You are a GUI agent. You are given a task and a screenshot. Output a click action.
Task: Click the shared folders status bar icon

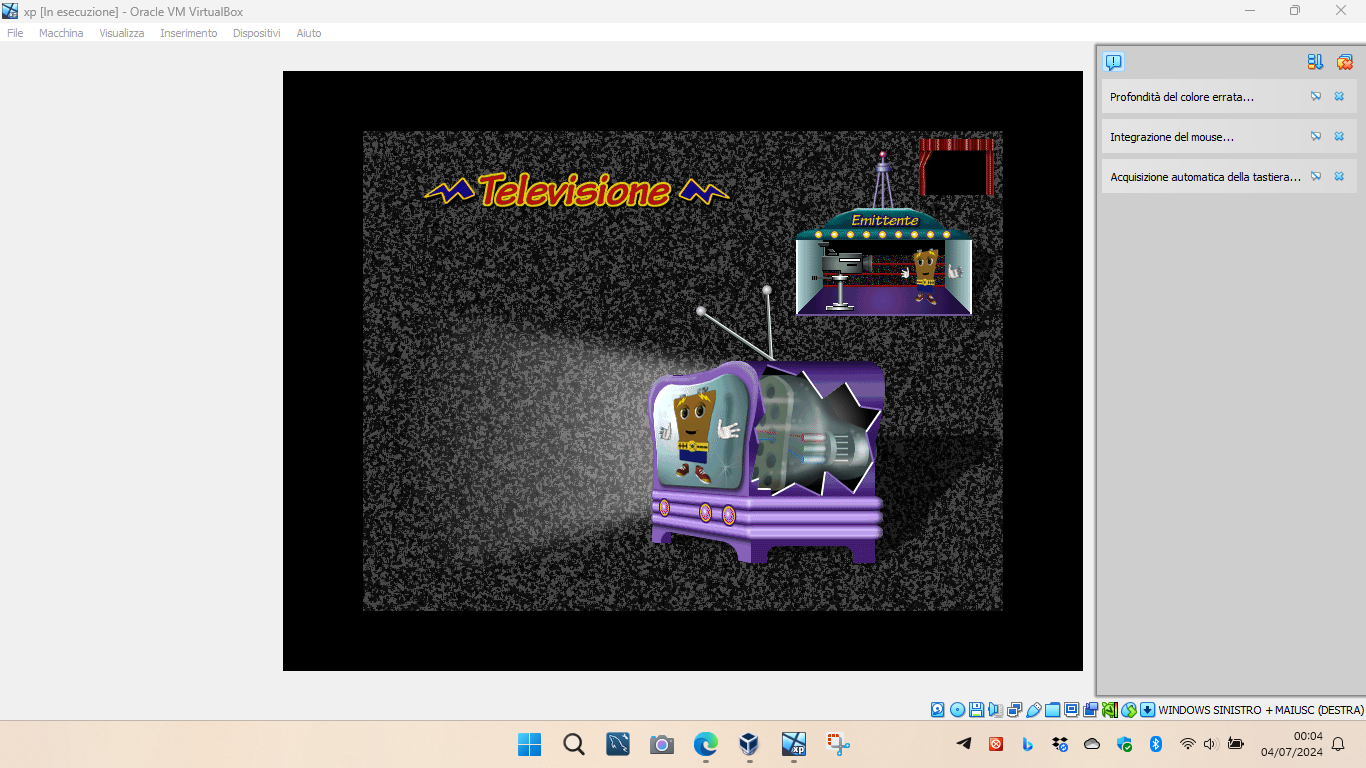1052,710
